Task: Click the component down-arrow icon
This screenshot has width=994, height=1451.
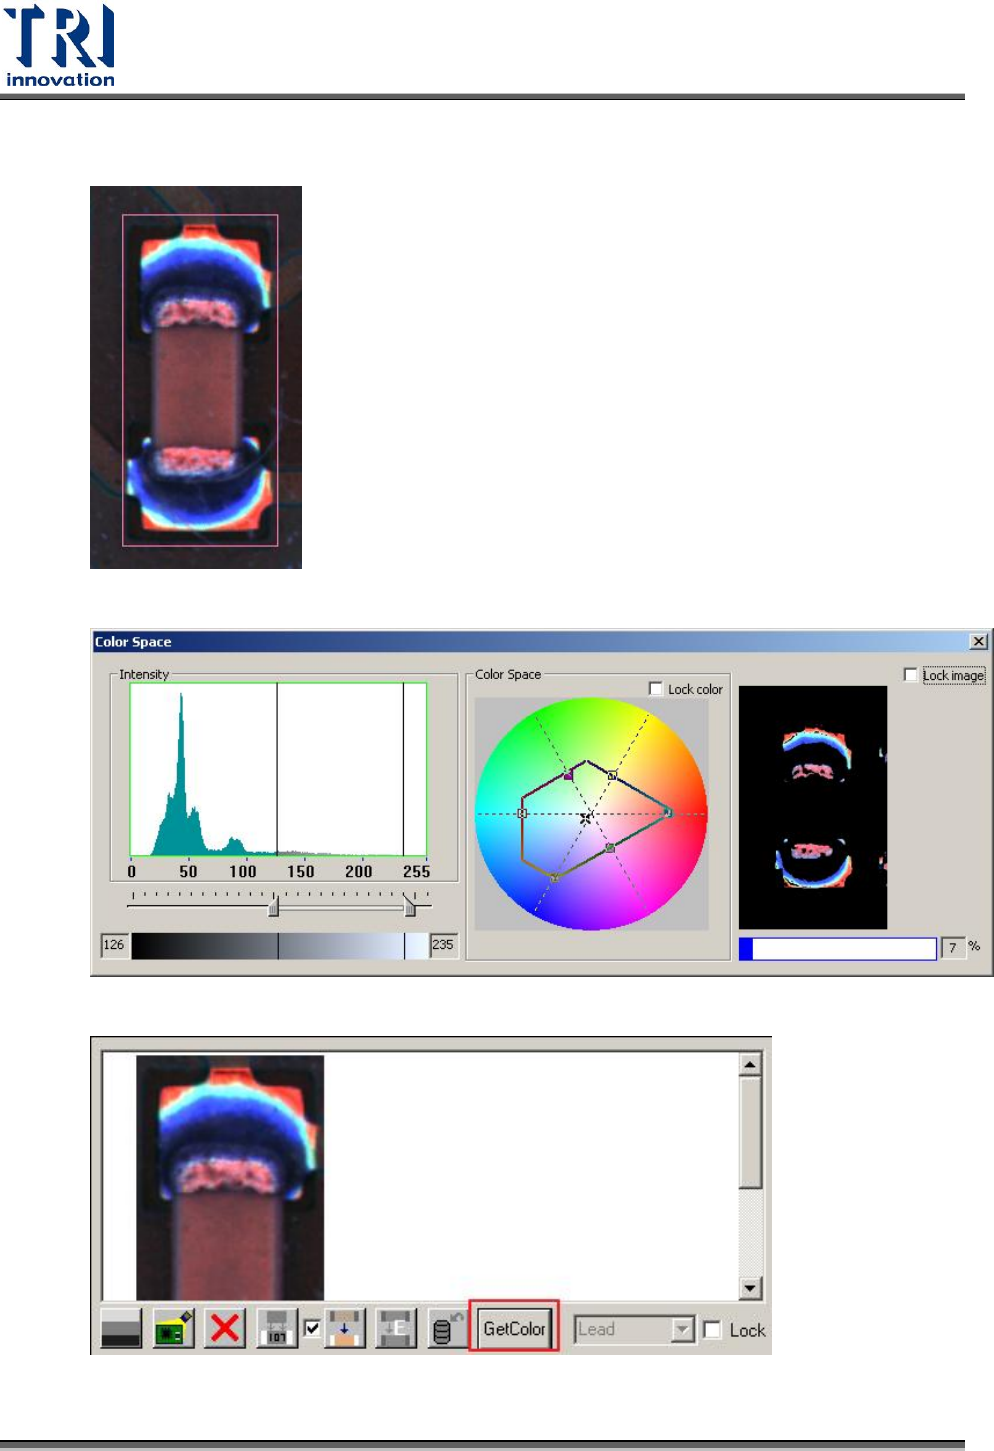Action: tap(345, 1328)
